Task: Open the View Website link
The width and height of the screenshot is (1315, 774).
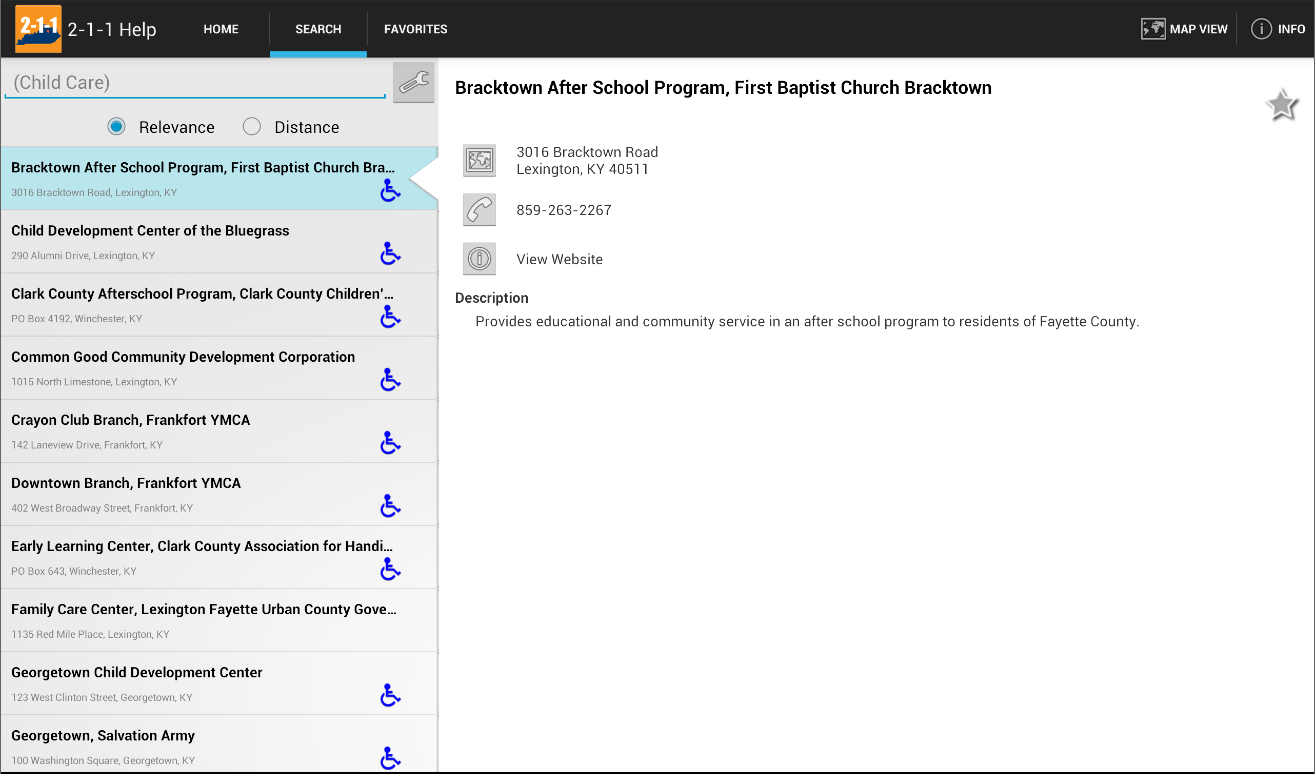Action: pyautogui.click(x=559, y=259)
